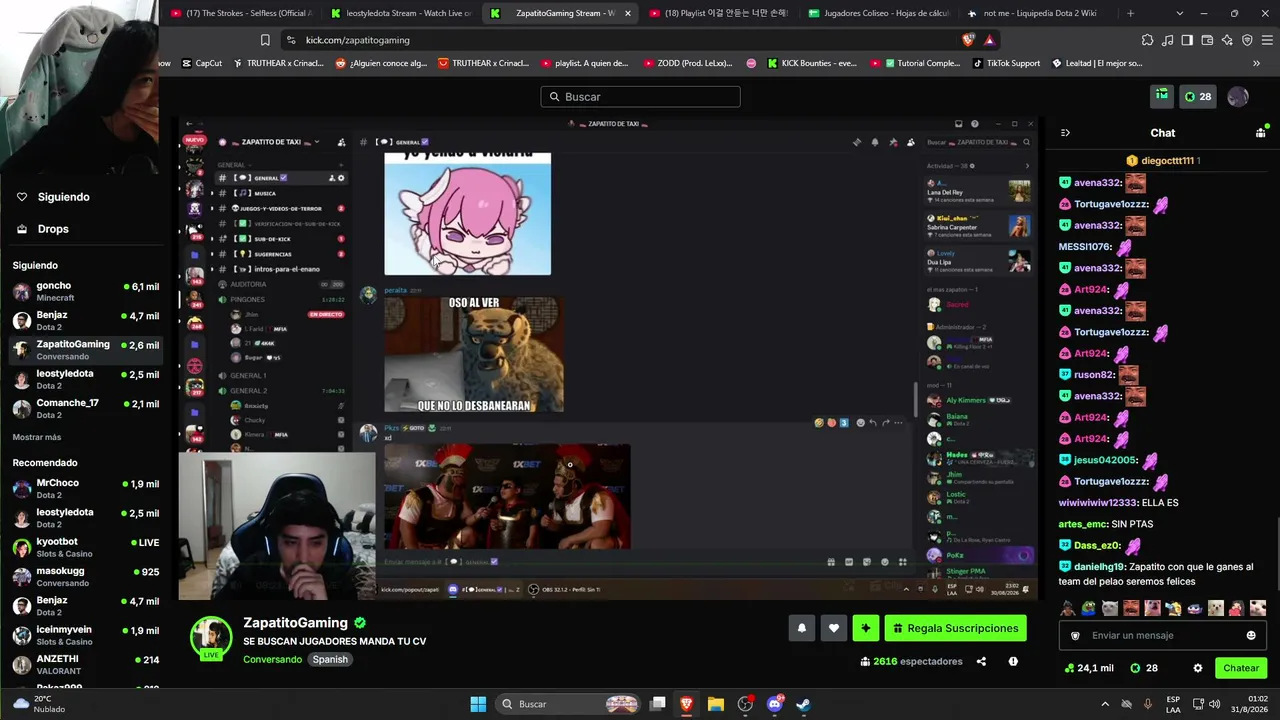The image size is (1280, 720).
Task: Click the Brave Rewards triangle icon
Action: pos(989,40)
